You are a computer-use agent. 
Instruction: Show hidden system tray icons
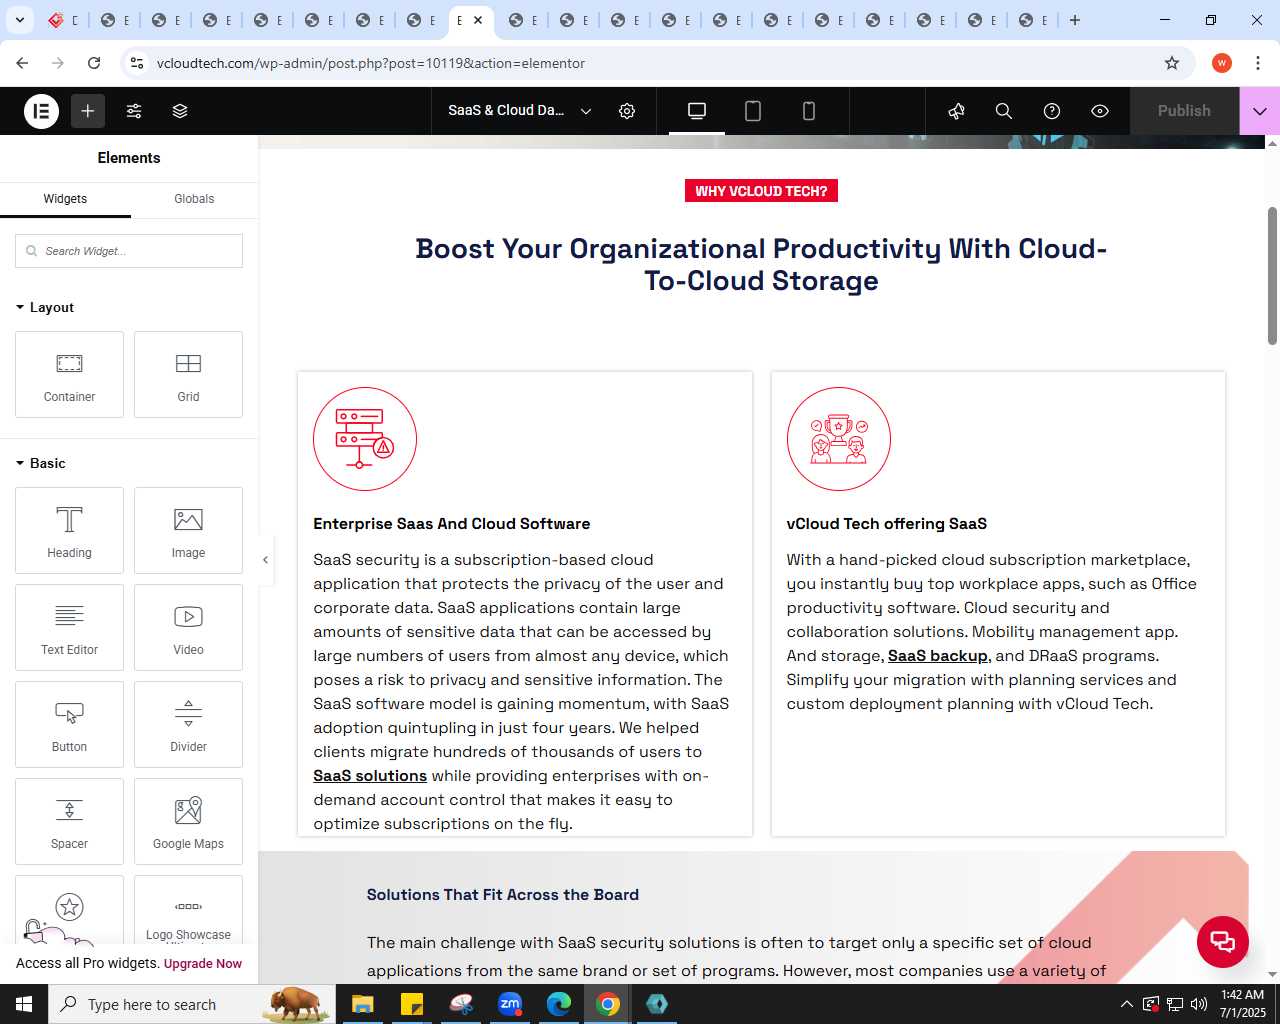pyautogui.click(x=1127, y=1004)
